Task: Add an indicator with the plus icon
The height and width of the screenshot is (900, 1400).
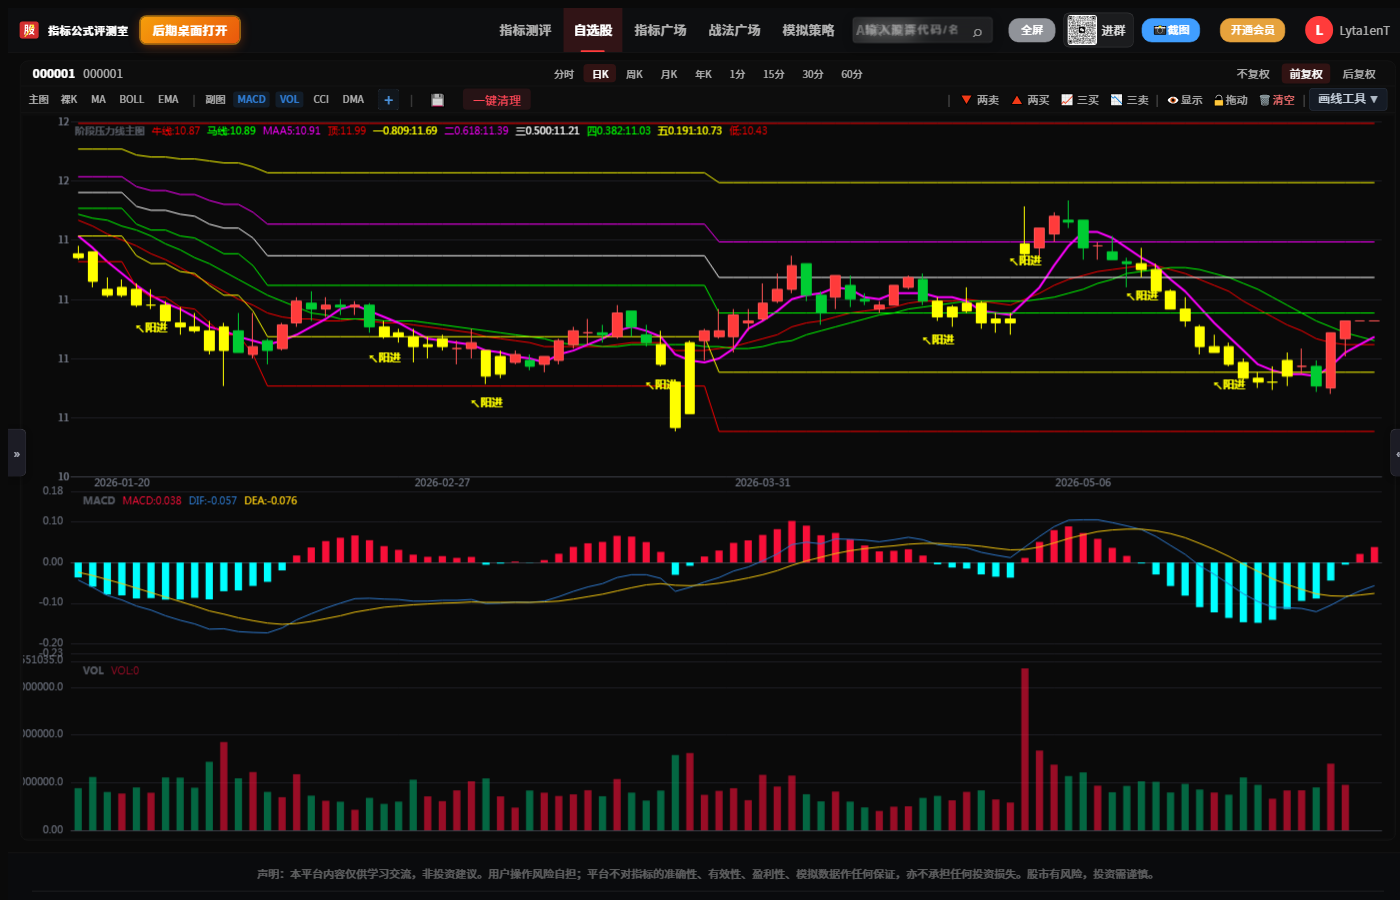Action: coord(389,100)
